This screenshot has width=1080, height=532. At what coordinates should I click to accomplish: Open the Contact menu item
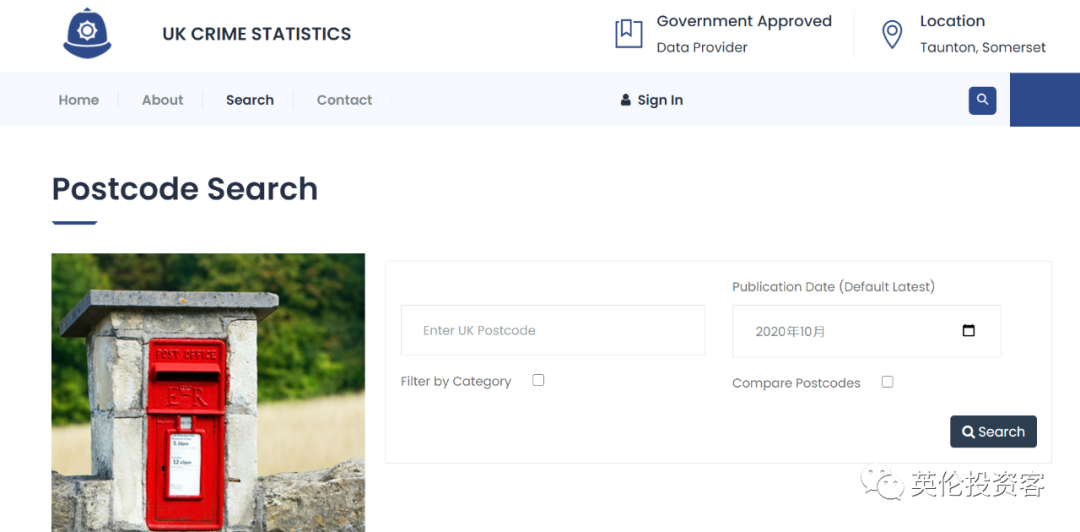344,100
